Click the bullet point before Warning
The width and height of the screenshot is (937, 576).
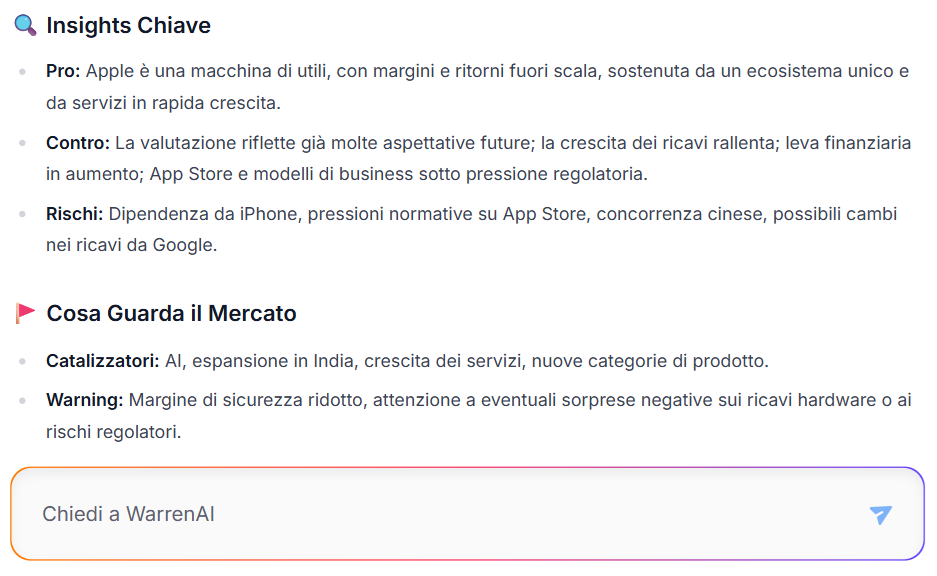pyautogui.click(x=23, y=400)
